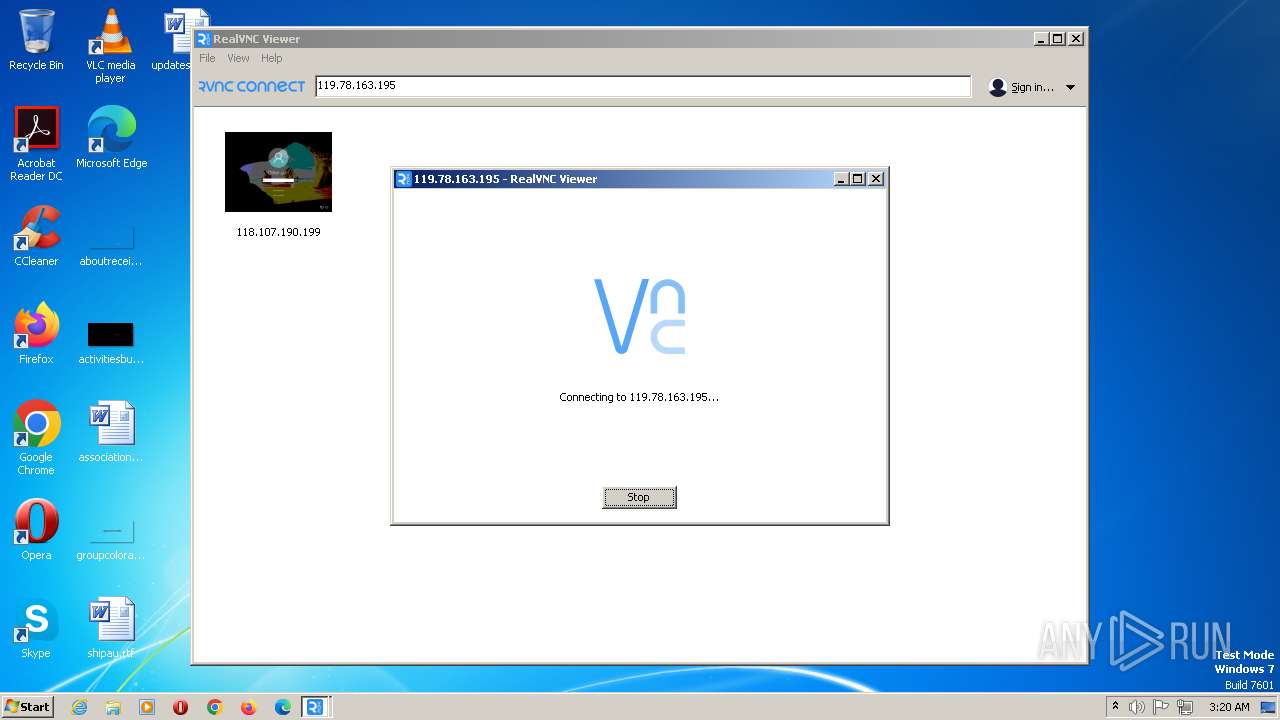Click the 118.107.190.199 label
The width and height of the screenshot is (1280, 720).
(278, 232)
